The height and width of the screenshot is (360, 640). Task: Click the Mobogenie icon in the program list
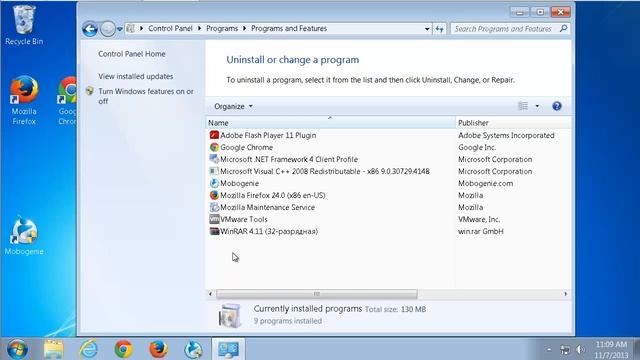(214, 183)
